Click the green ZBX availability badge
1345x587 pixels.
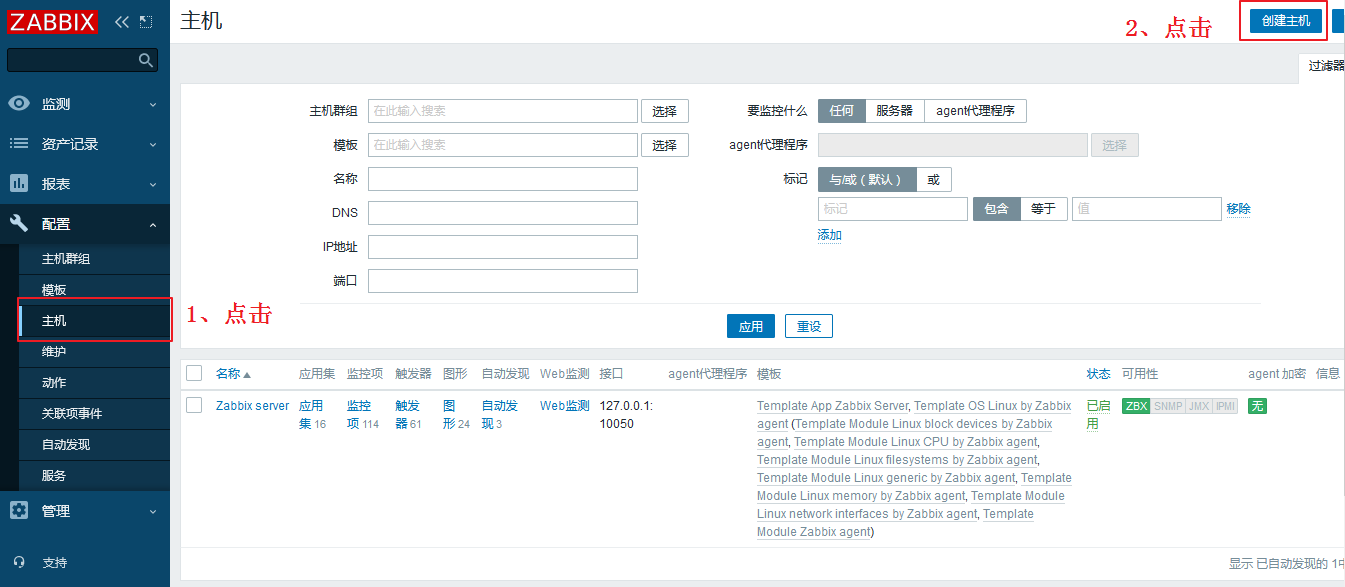(x=1136, y=406)
